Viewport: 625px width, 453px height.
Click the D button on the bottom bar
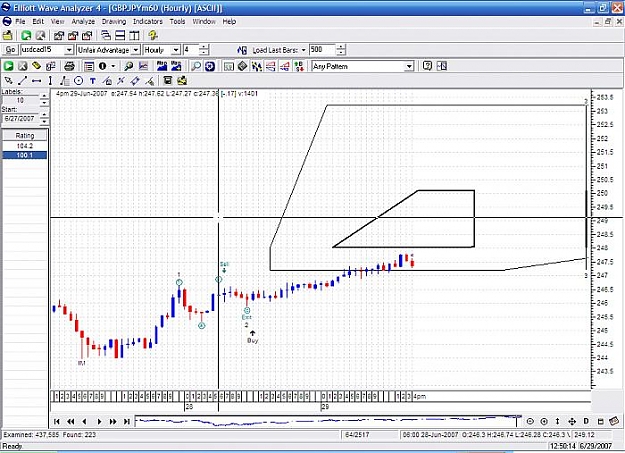(586, 421)
